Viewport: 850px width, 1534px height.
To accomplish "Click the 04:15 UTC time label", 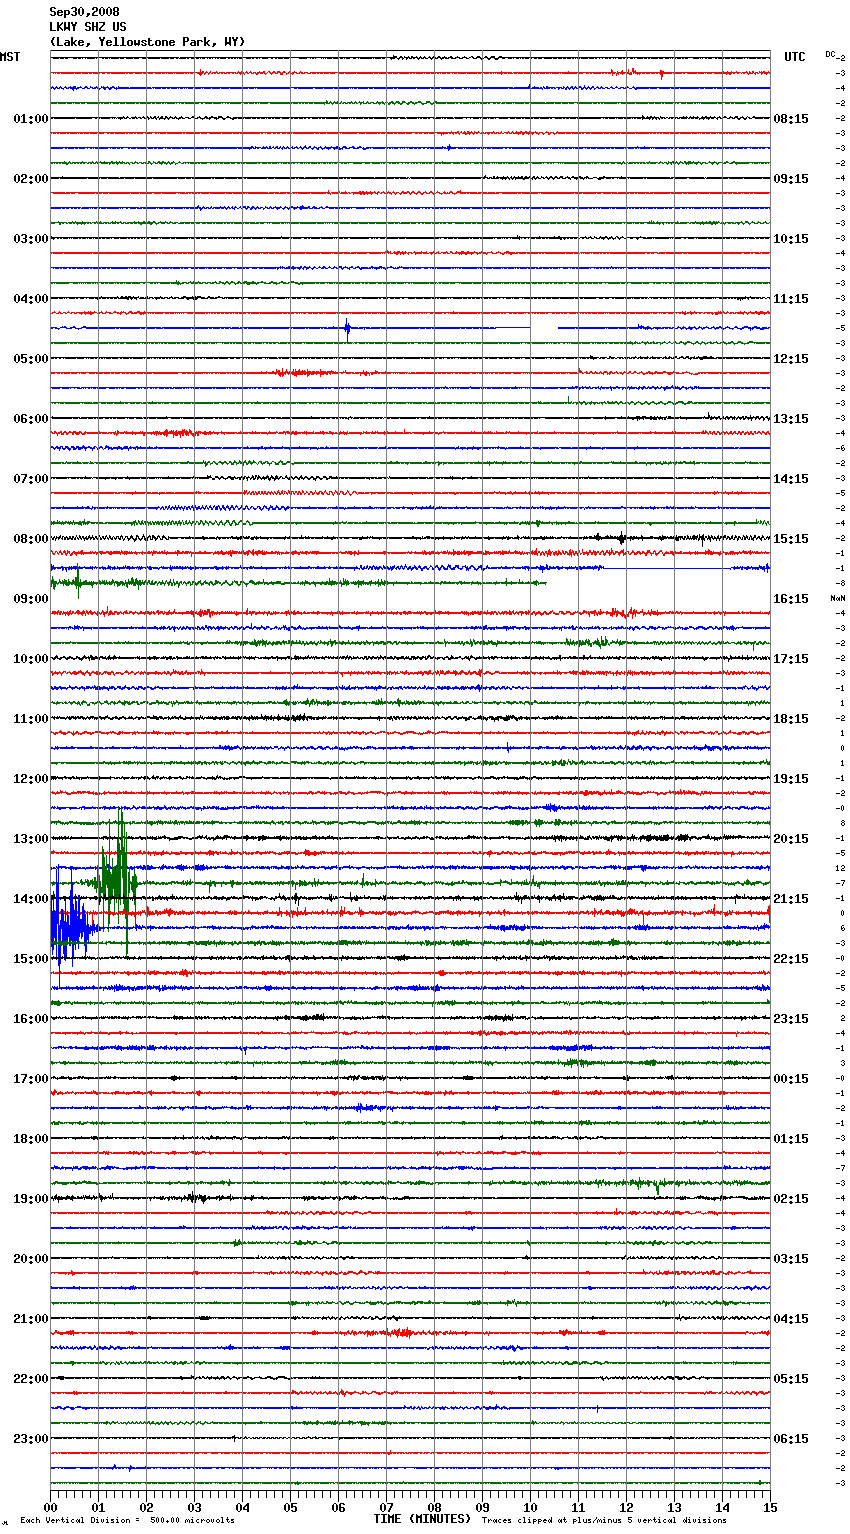I will tap(791, 1319).
